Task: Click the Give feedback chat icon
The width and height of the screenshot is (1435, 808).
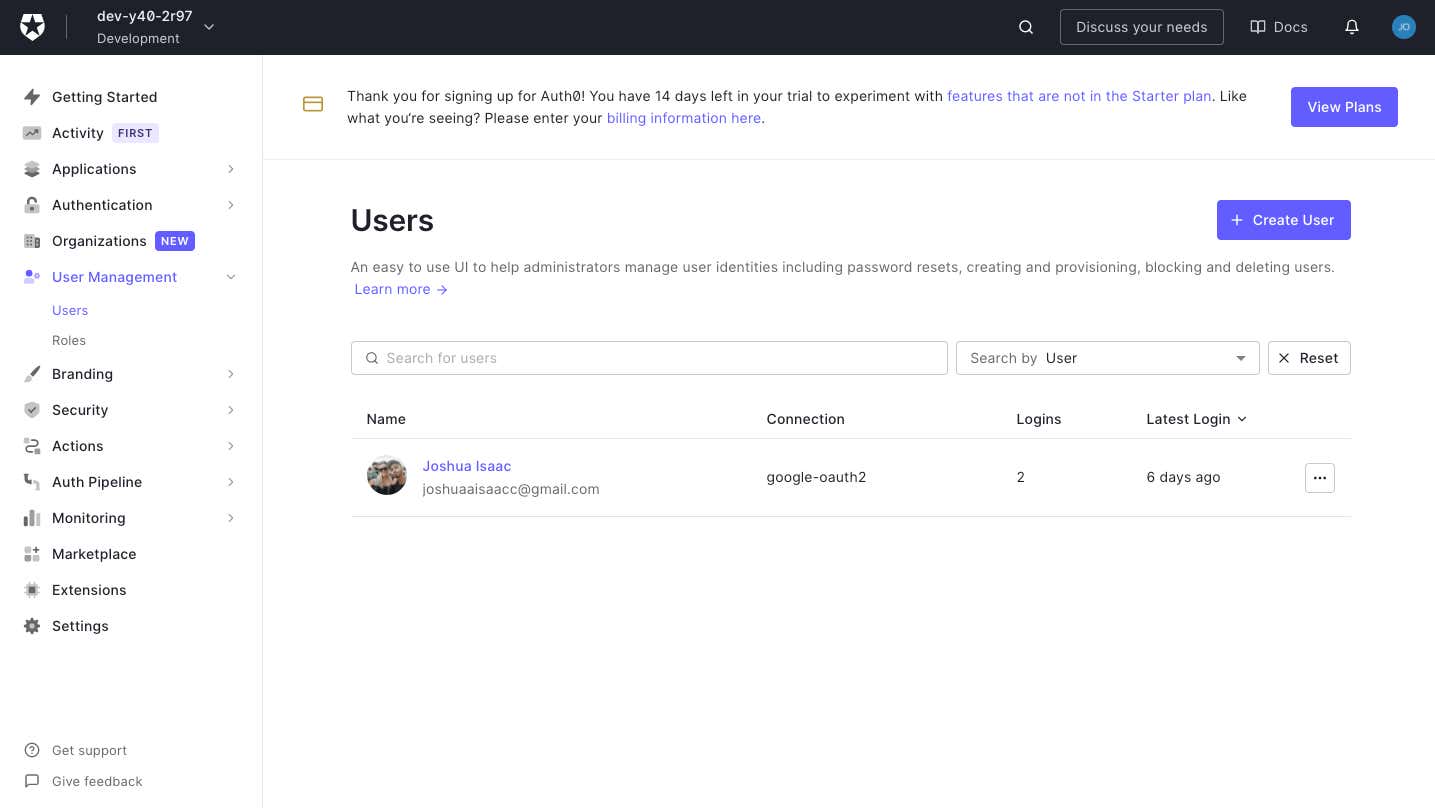Action: (32, 781)
